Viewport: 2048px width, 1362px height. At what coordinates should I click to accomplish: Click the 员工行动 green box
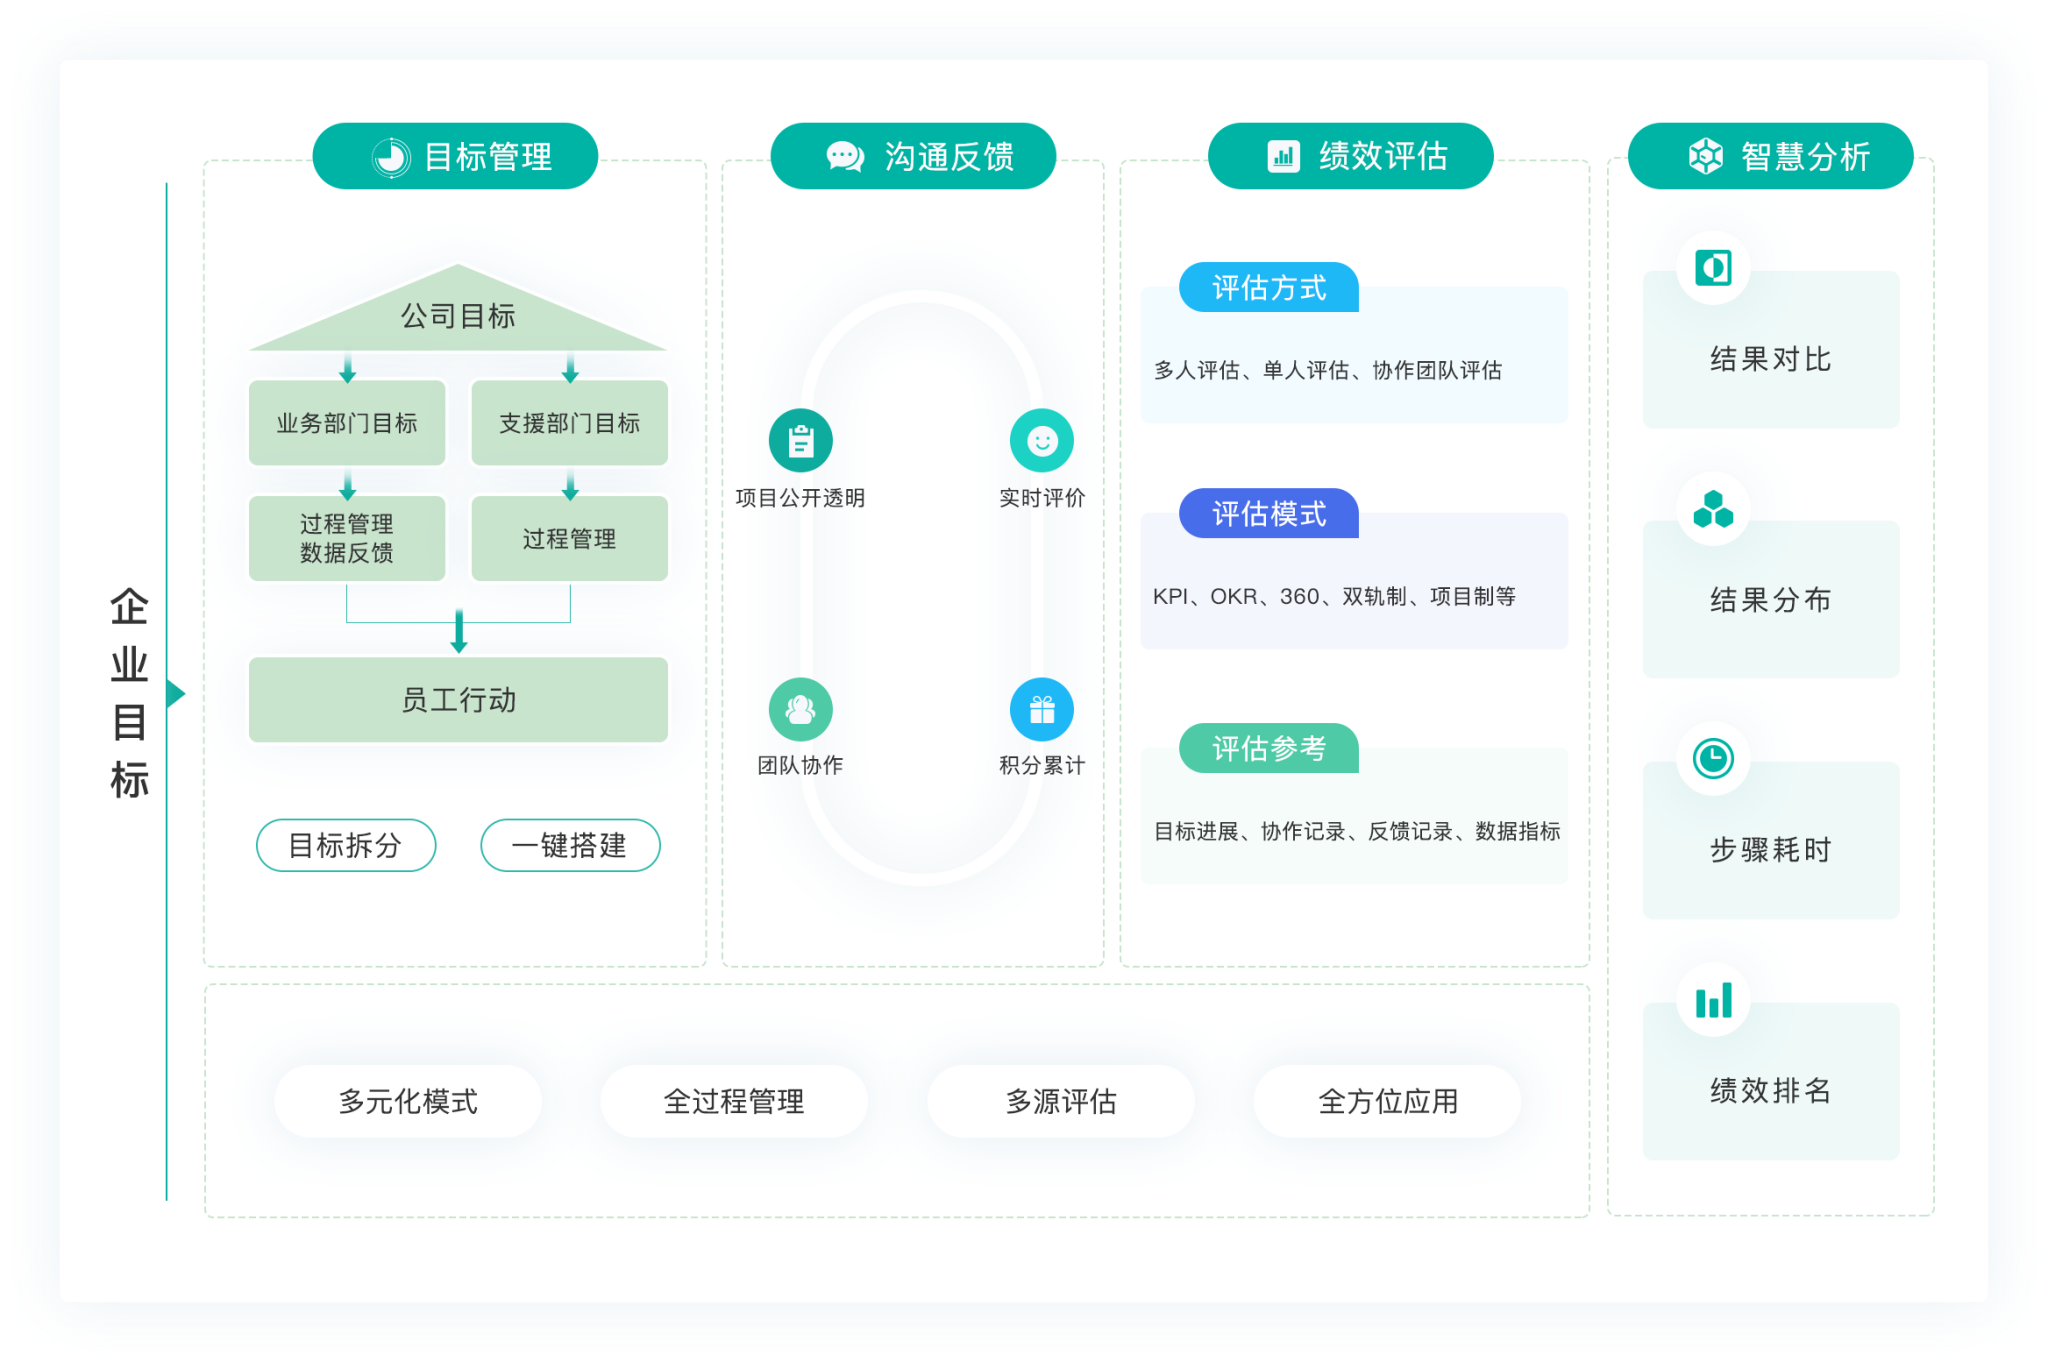(x=458, y=700)
